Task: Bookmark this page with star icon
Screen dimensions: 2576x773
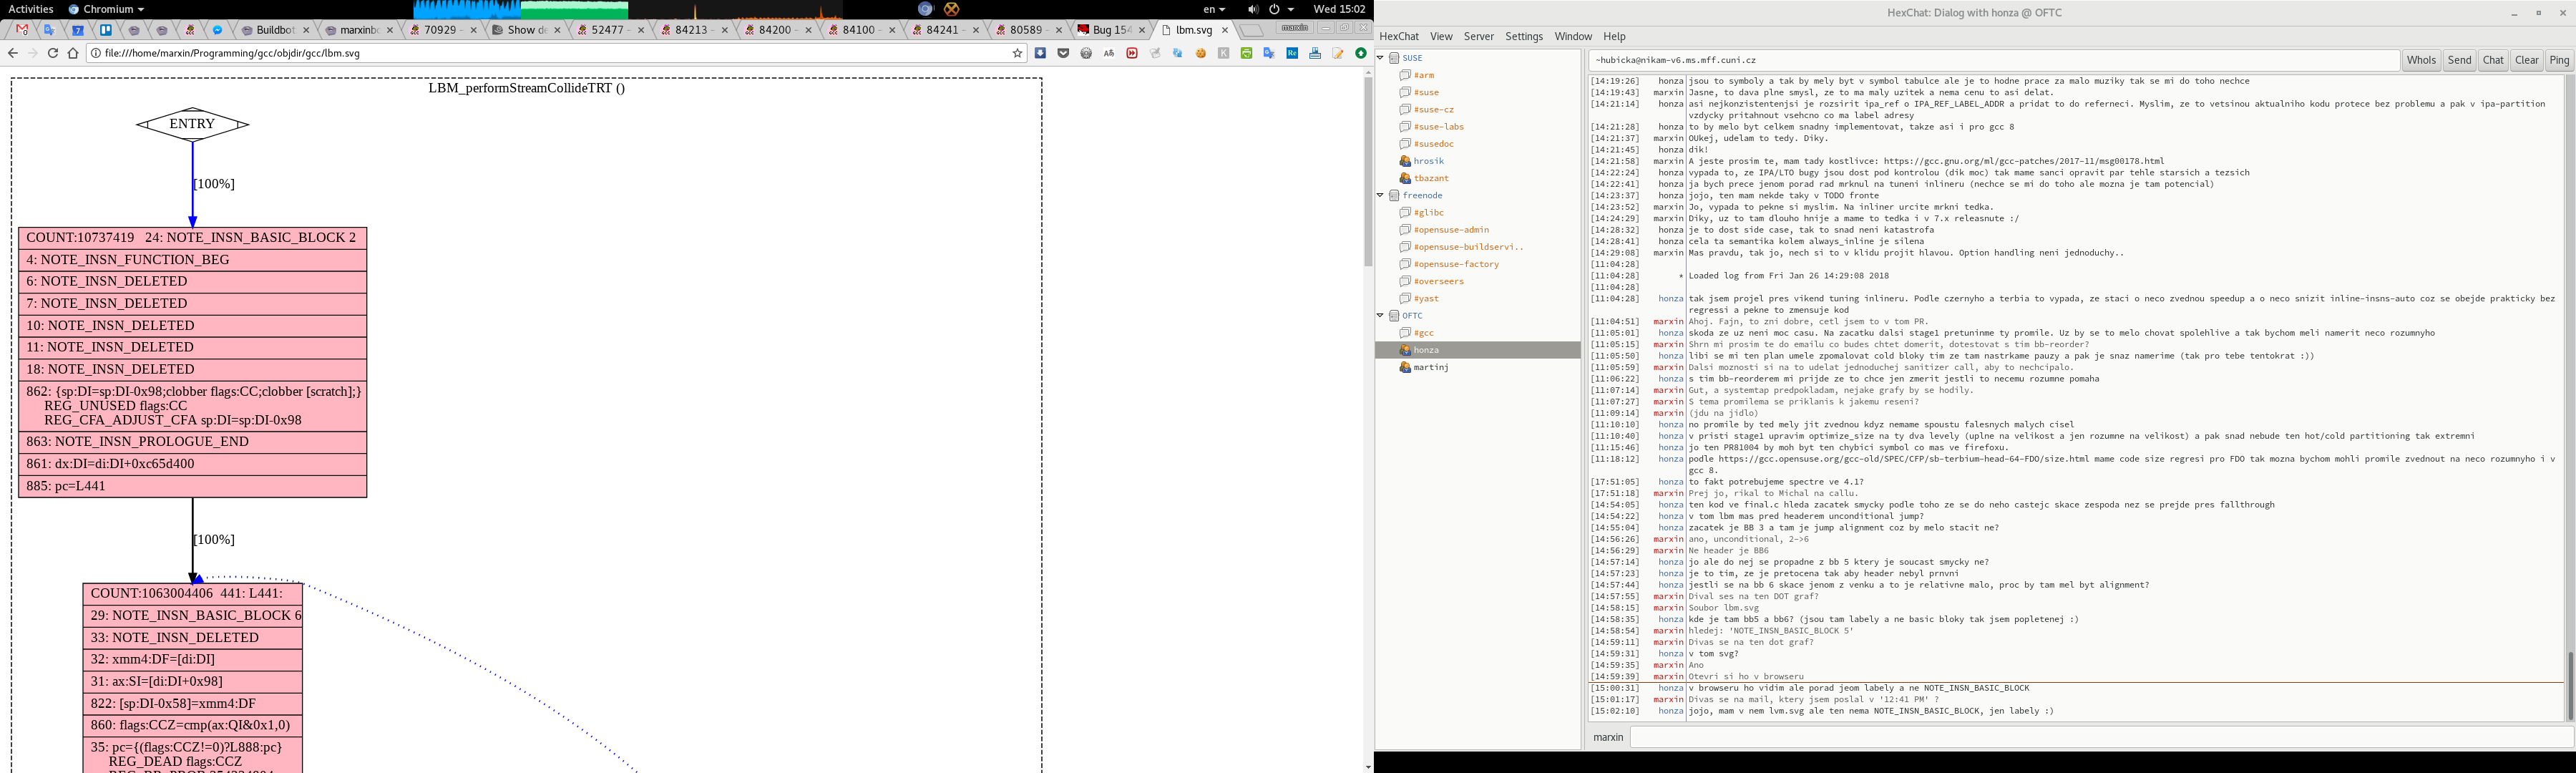Action: [x=1018, y=53]
